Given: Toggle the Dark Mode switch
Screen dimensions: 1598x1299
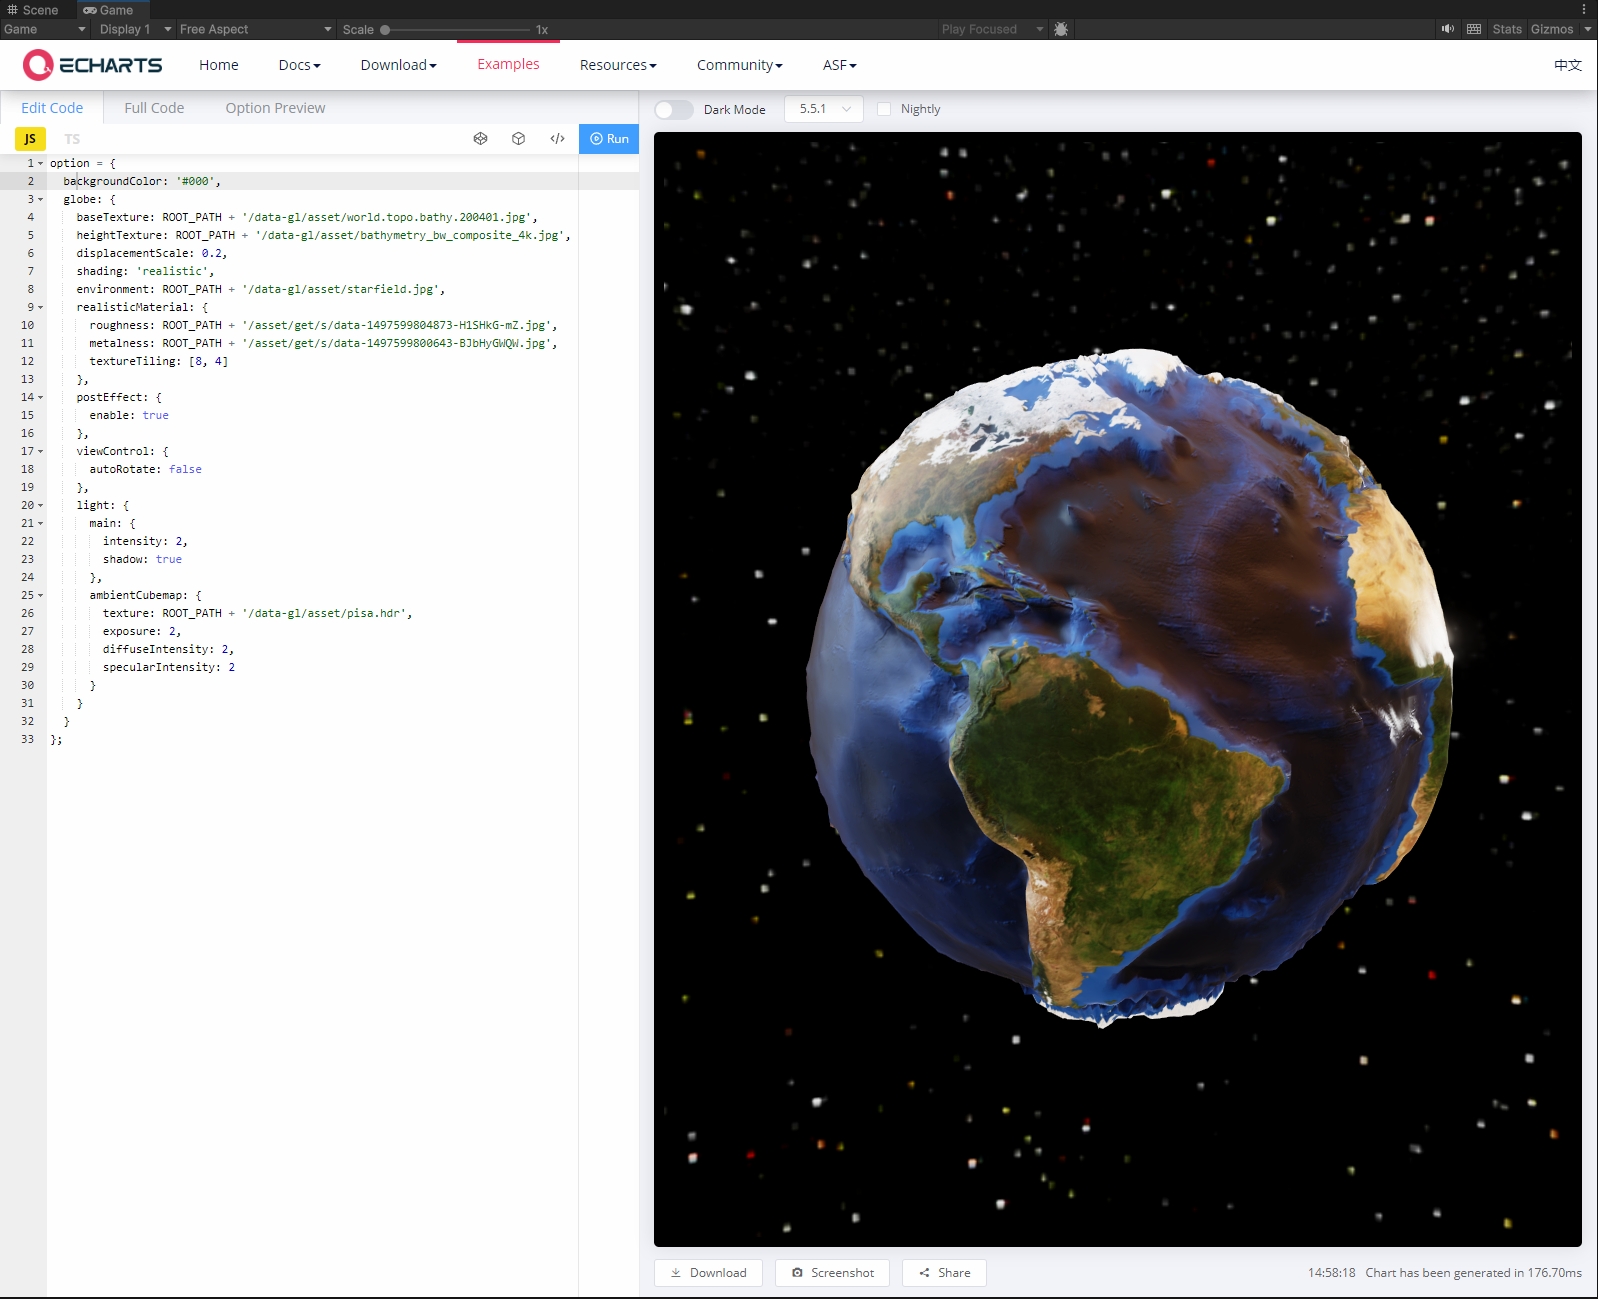Looking at the screenshot, I should click(x=673, y=109).
